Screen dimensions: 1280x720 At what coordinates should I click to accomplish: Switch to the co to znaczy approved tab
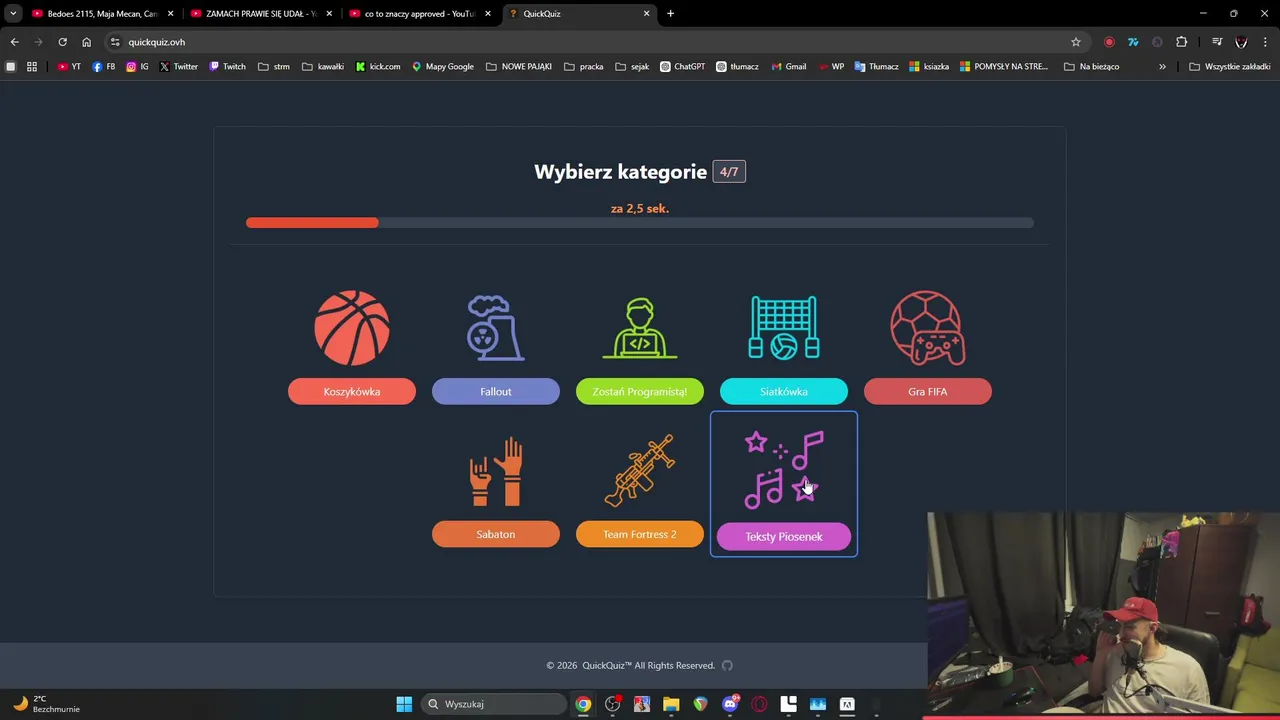[x=420, y=14]
